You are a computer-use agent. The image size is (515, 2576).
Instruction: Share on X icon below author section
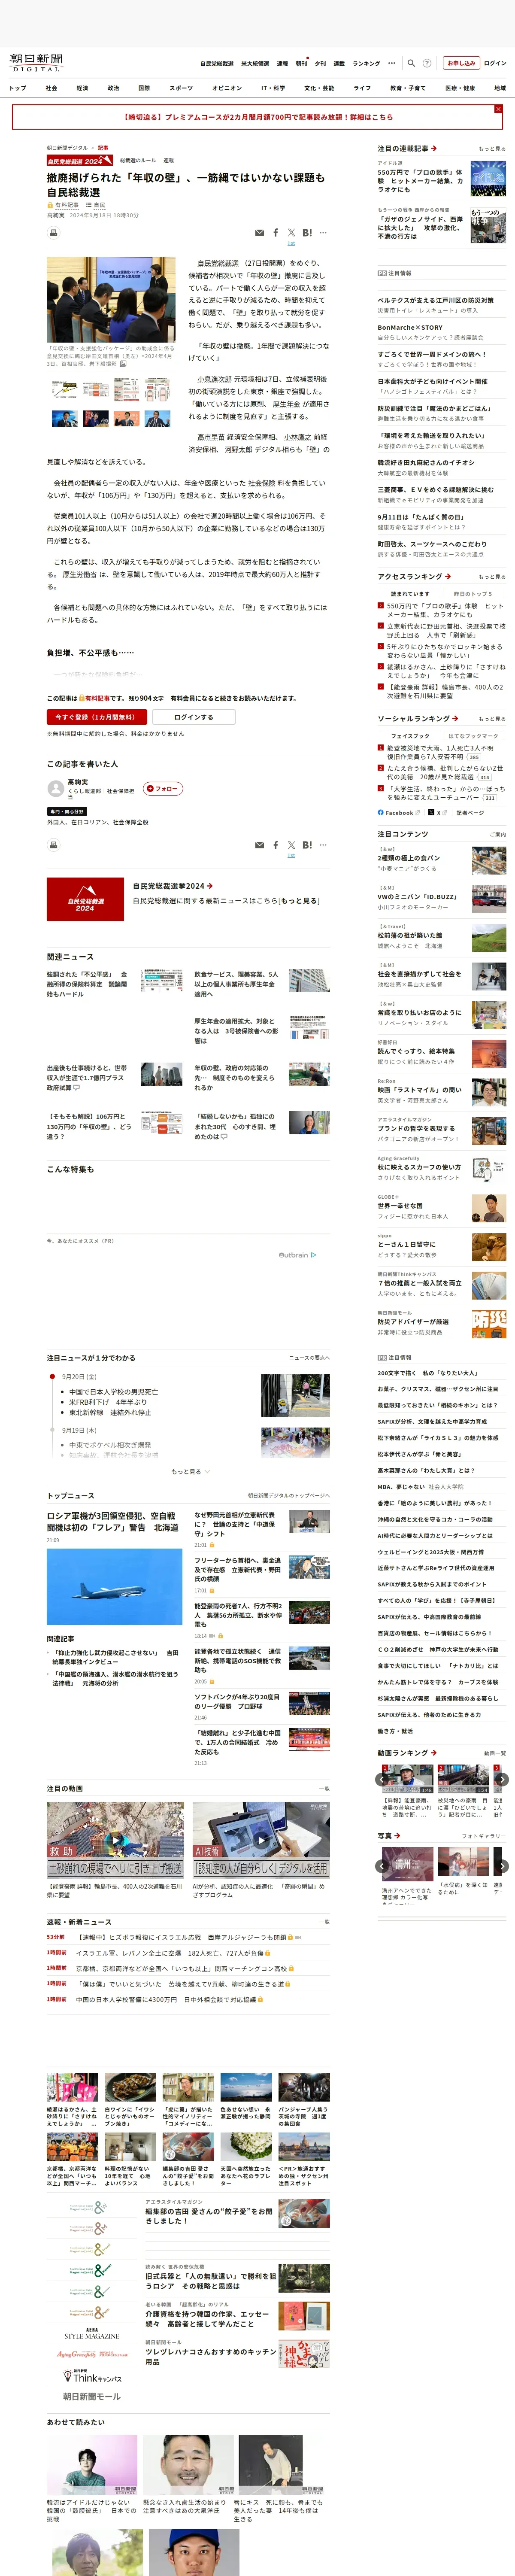(x=291, y=845)
